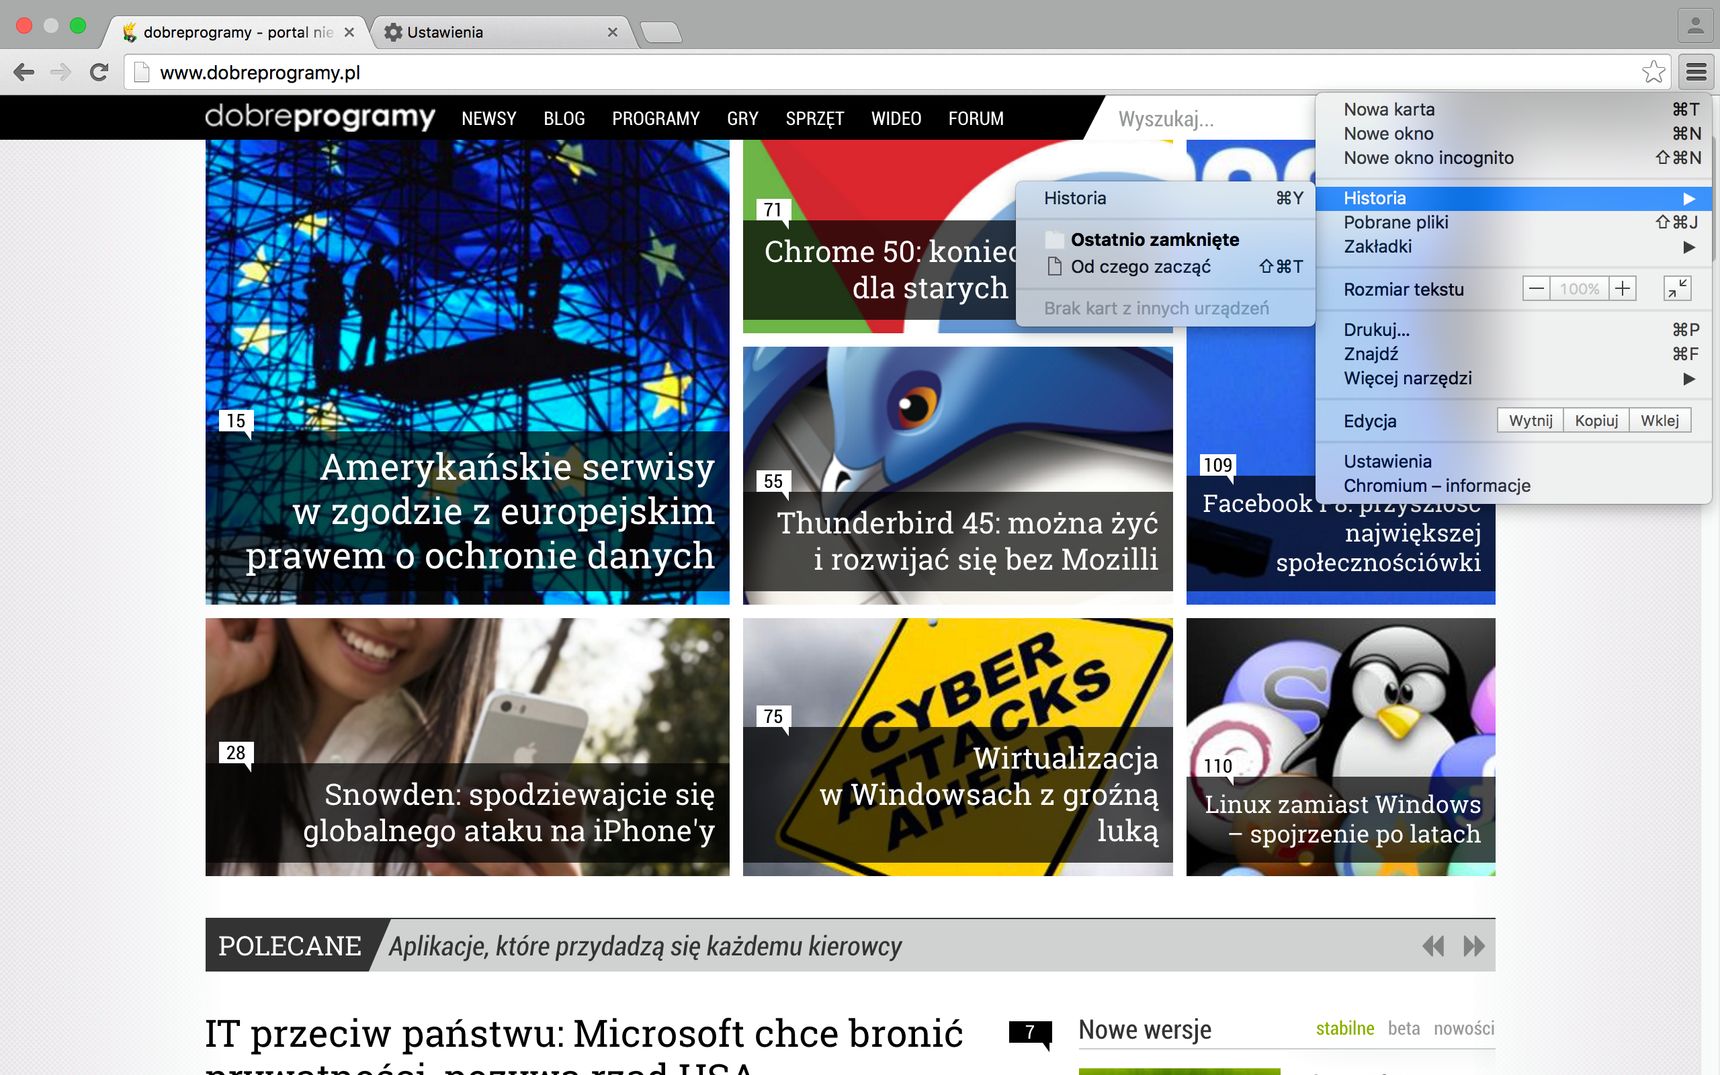This screenshot has height=1075, width=1720.
Task: Open Pobrane pliki from menu
Action: (x=1514, y=222)
